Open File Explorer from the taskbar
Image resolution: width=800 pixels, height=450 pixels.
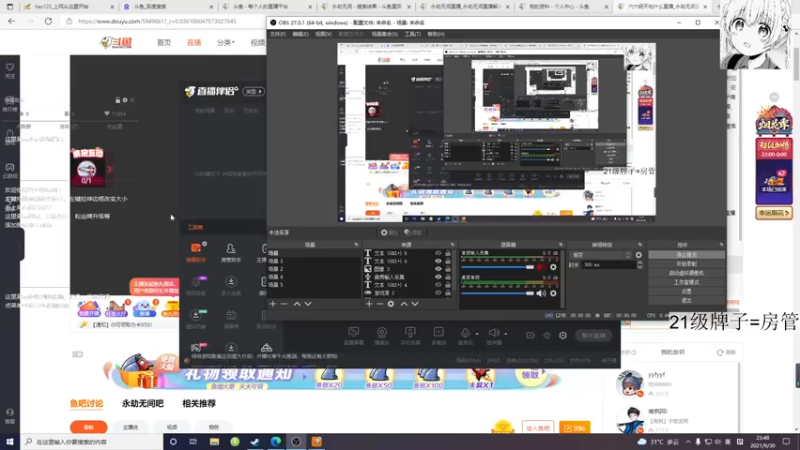pyautogui.click(x=214, y=442)
